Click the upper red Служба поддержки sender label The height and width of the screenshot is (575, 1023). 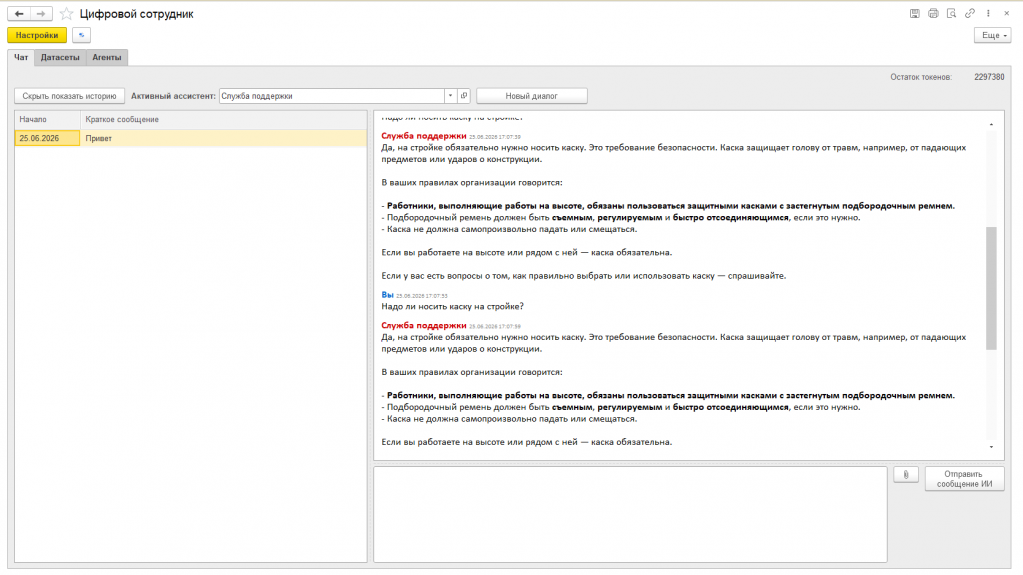click(423, 136)
